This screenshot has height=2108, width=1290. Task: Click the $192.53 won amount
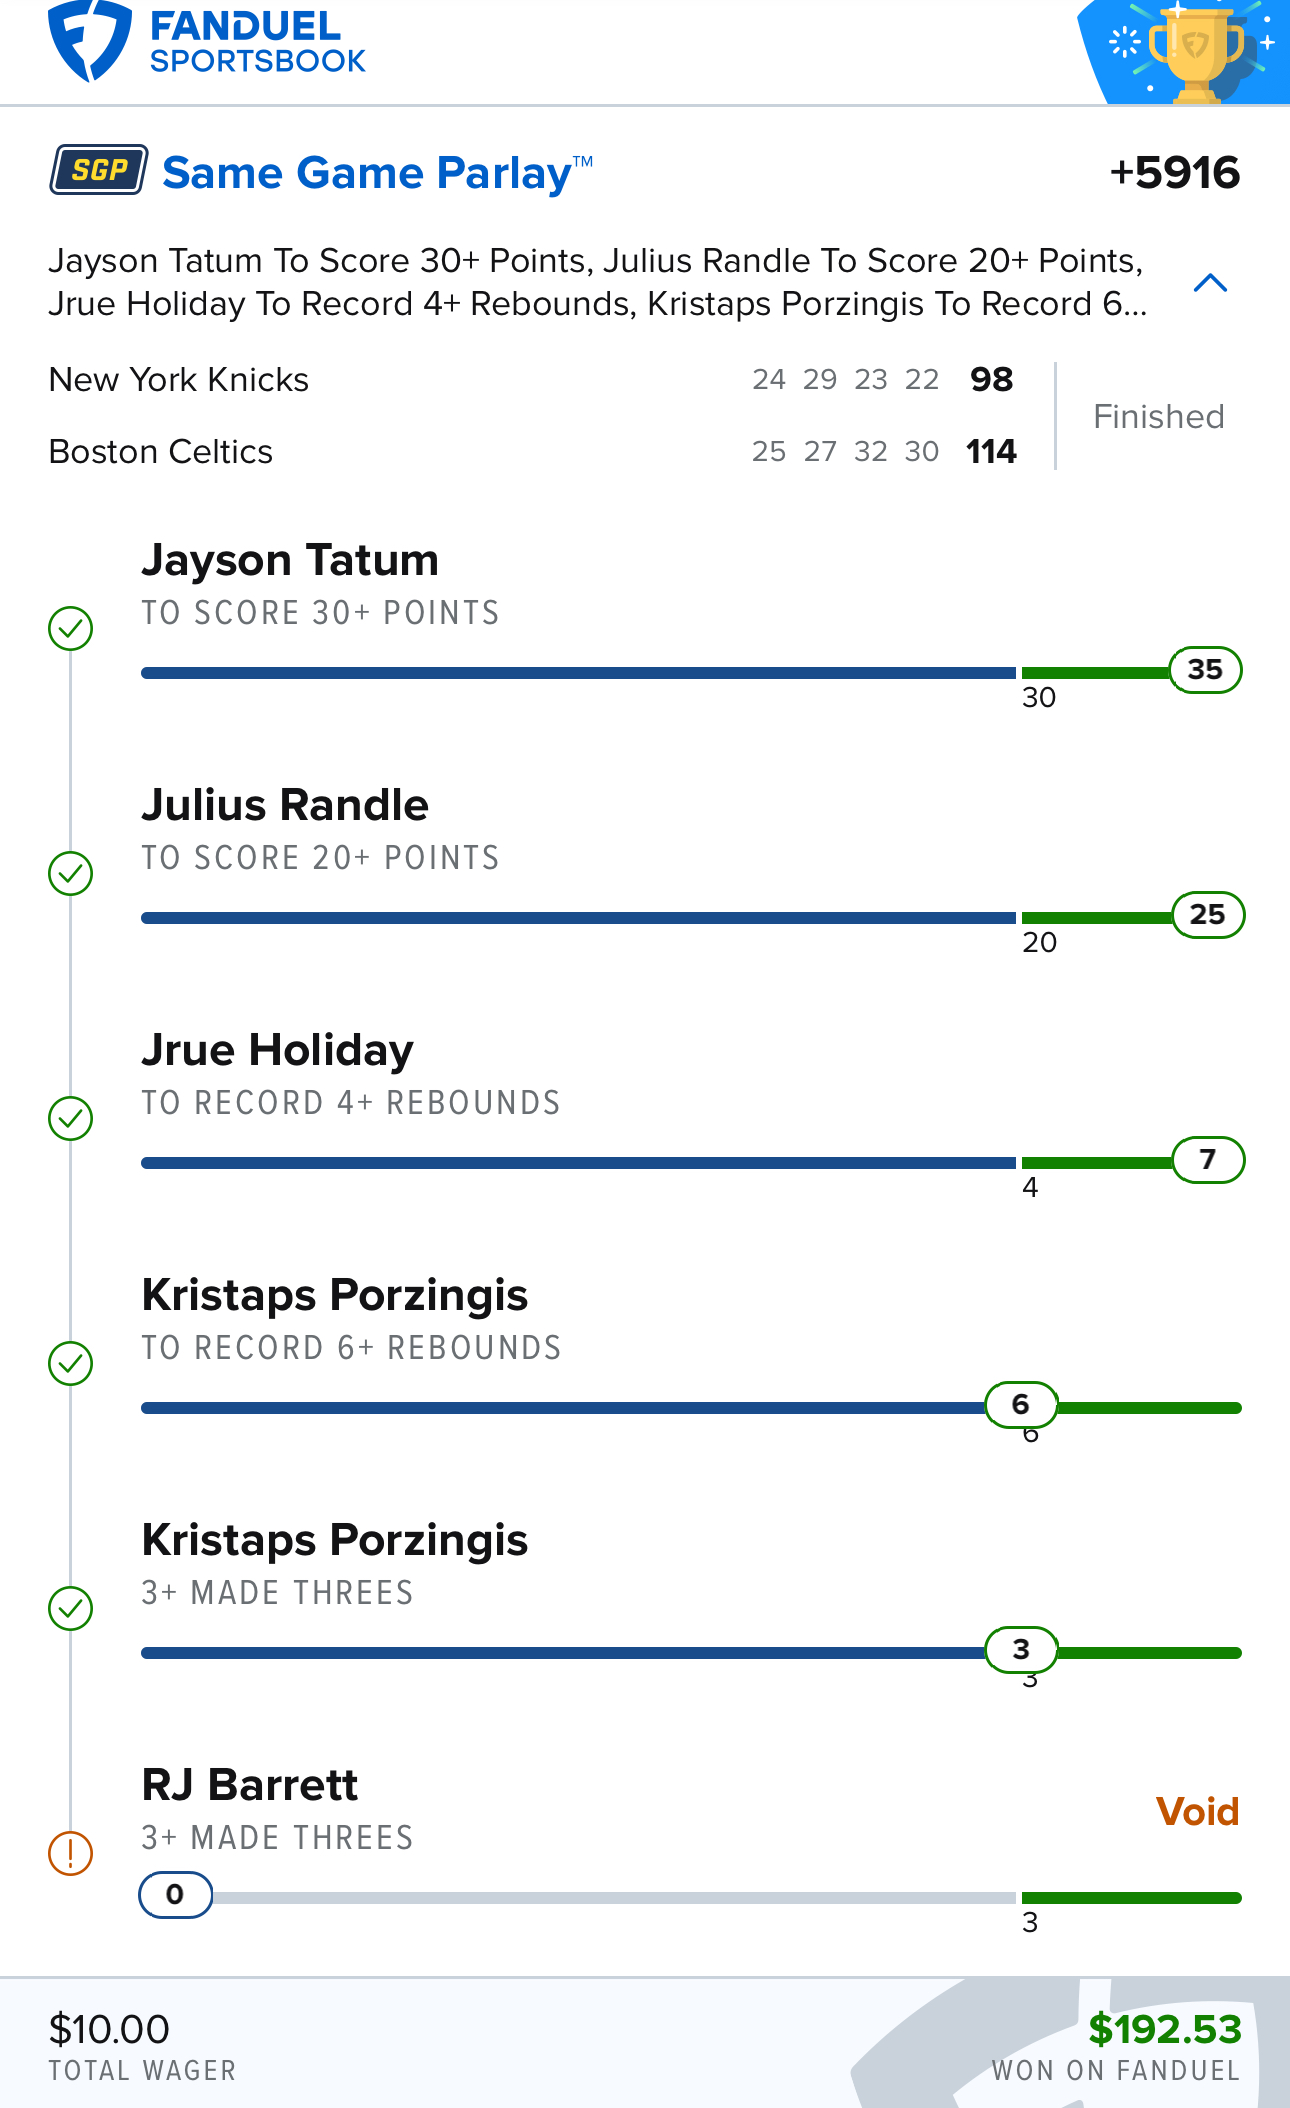1165,2029
